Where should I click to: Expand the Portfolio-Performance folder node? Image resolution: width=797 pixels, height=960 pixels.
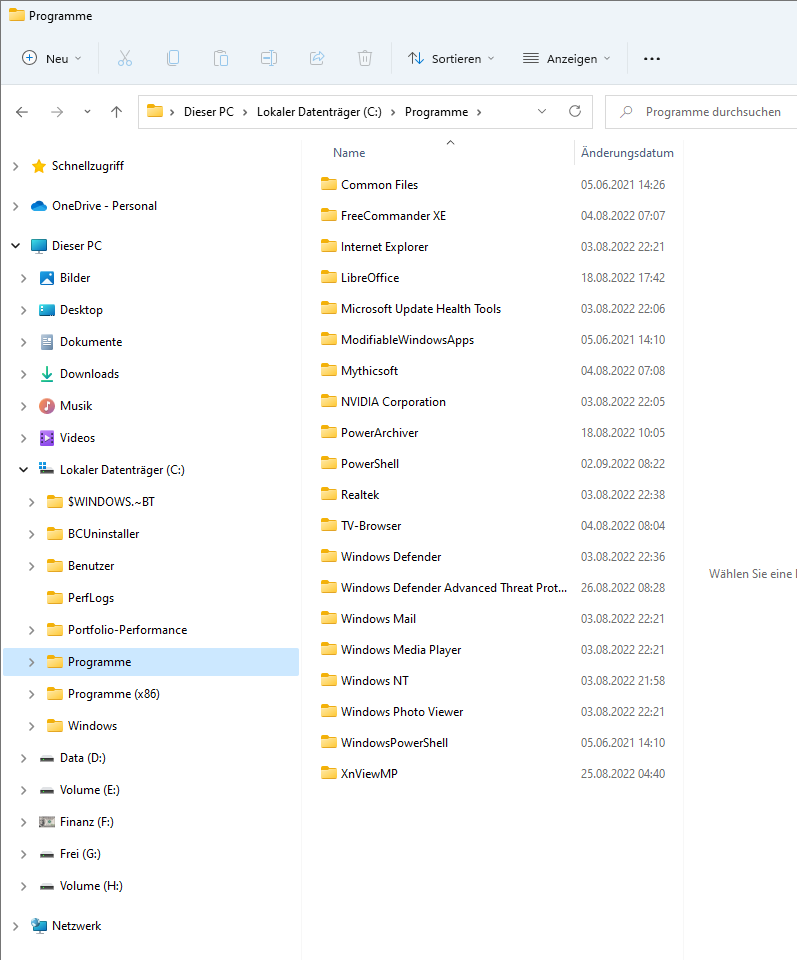pyautogui.click(x=32, y=630)
